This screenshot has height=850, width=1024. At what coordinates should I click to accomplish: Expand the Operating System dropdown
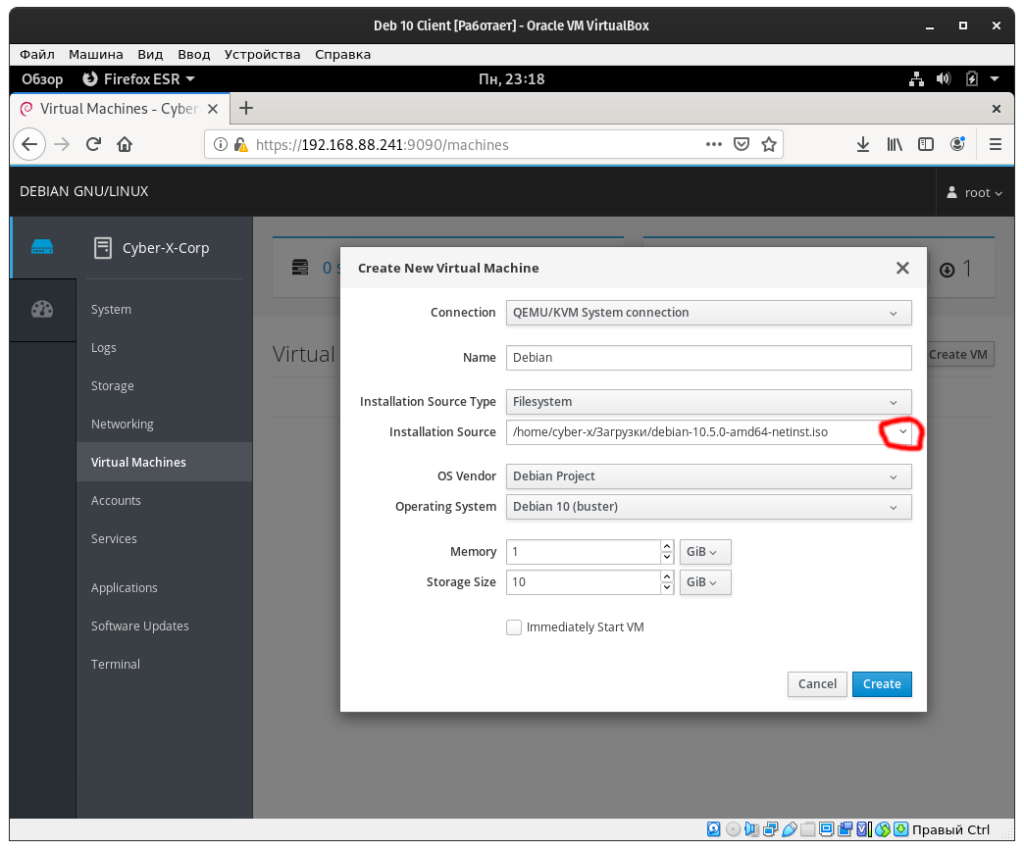click(x=708, y=507)
